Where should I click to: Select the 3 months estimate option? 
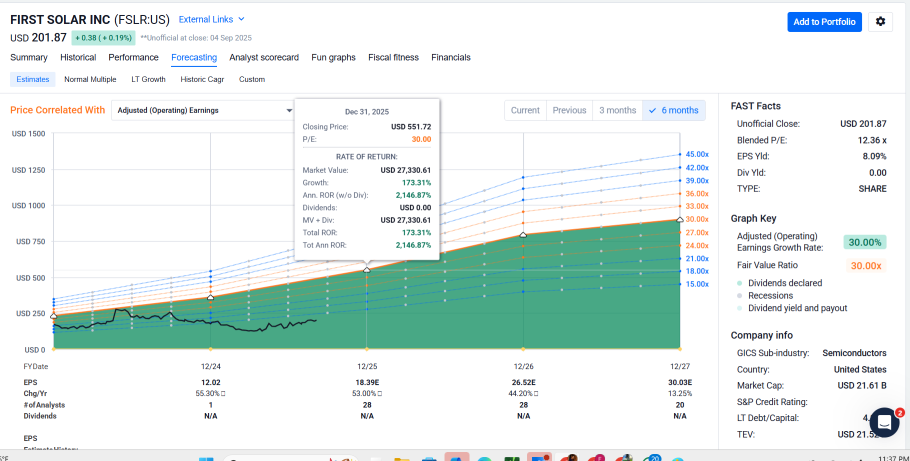click(617, 110)
